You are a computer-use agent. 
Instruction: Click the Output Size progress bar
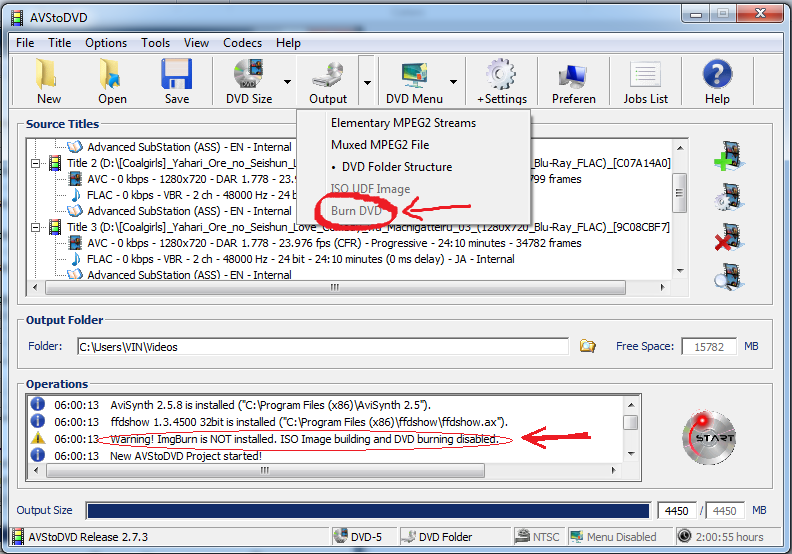[368, 511]
